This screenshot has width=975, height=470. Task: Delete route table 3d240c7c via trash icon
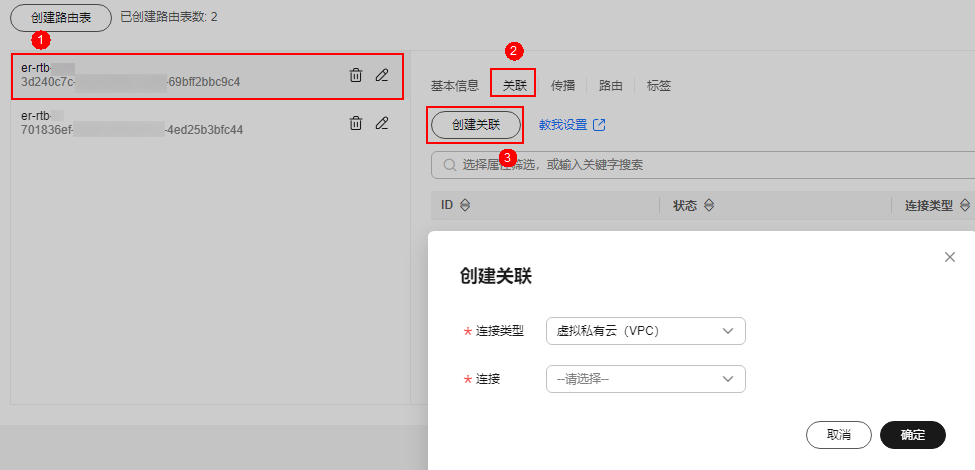[356, 76]
